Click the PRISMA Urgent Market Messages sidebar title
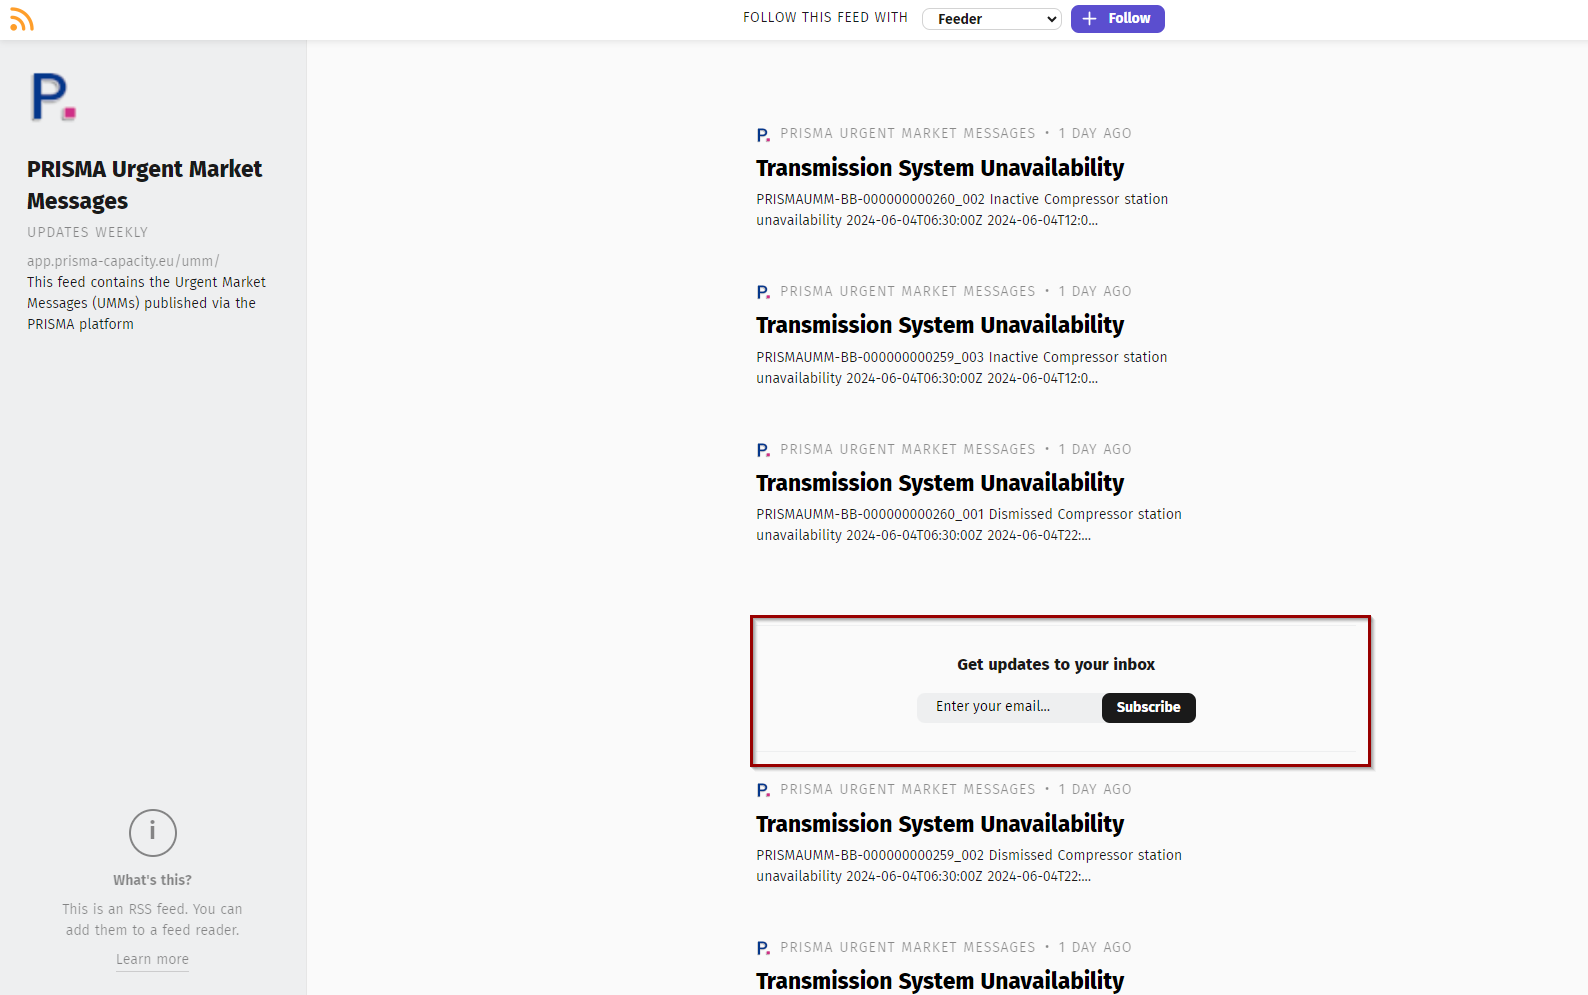 coord(144,185)
